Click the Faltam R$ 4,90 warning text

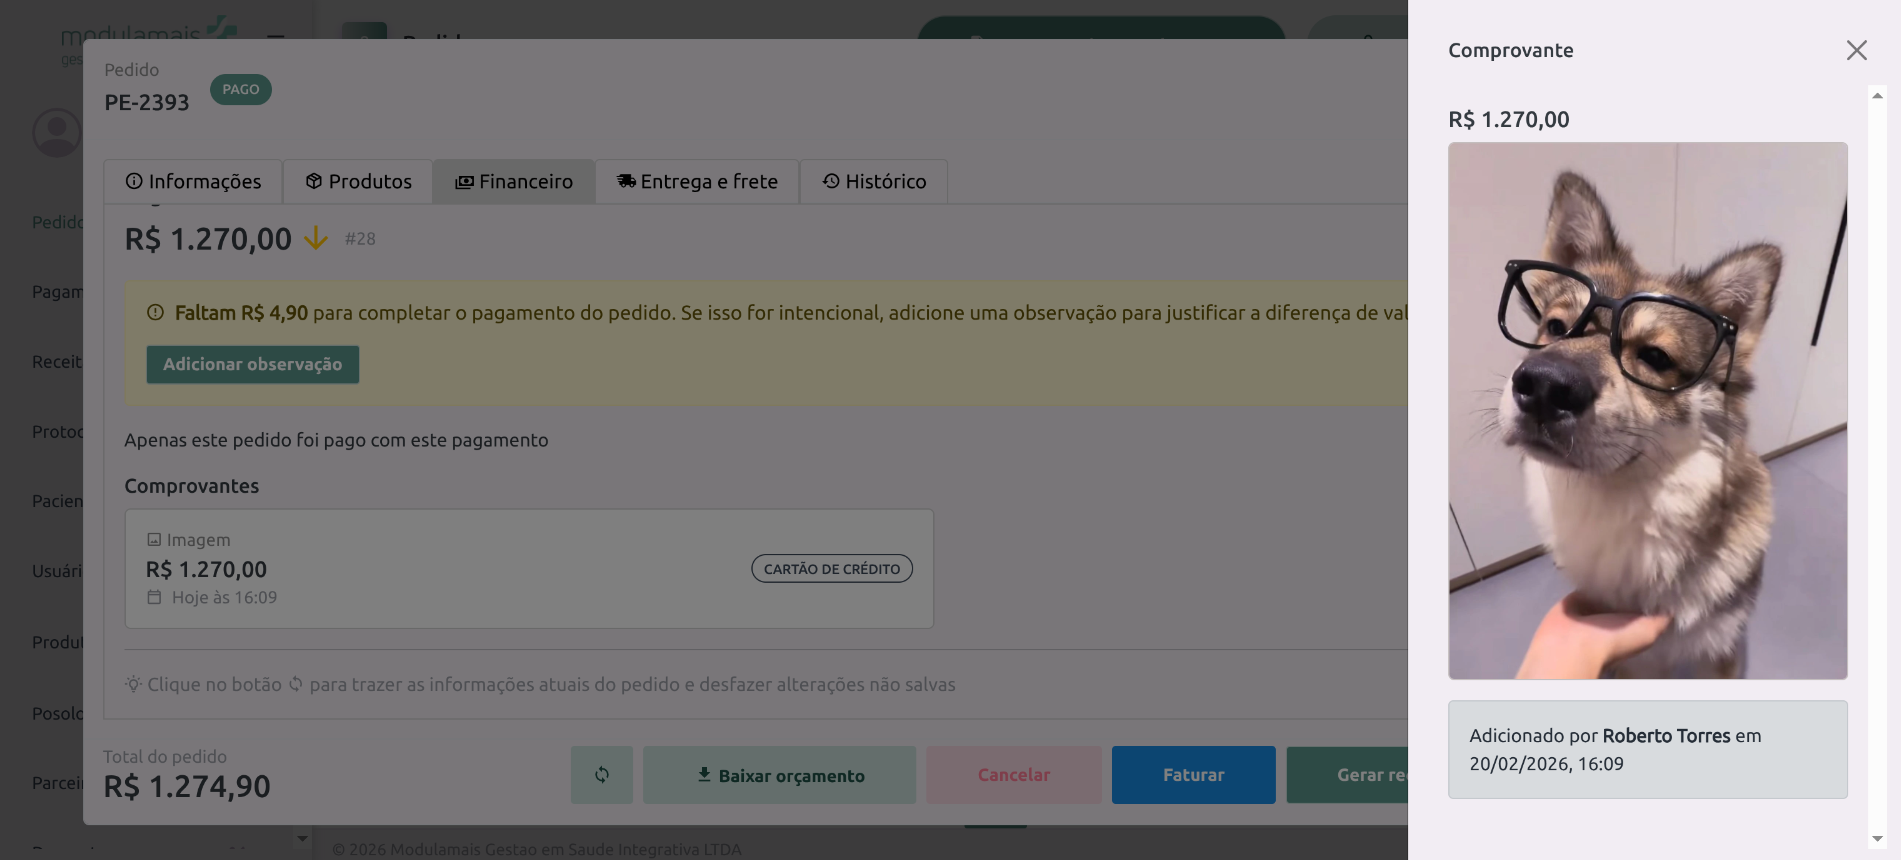[241, 313]
